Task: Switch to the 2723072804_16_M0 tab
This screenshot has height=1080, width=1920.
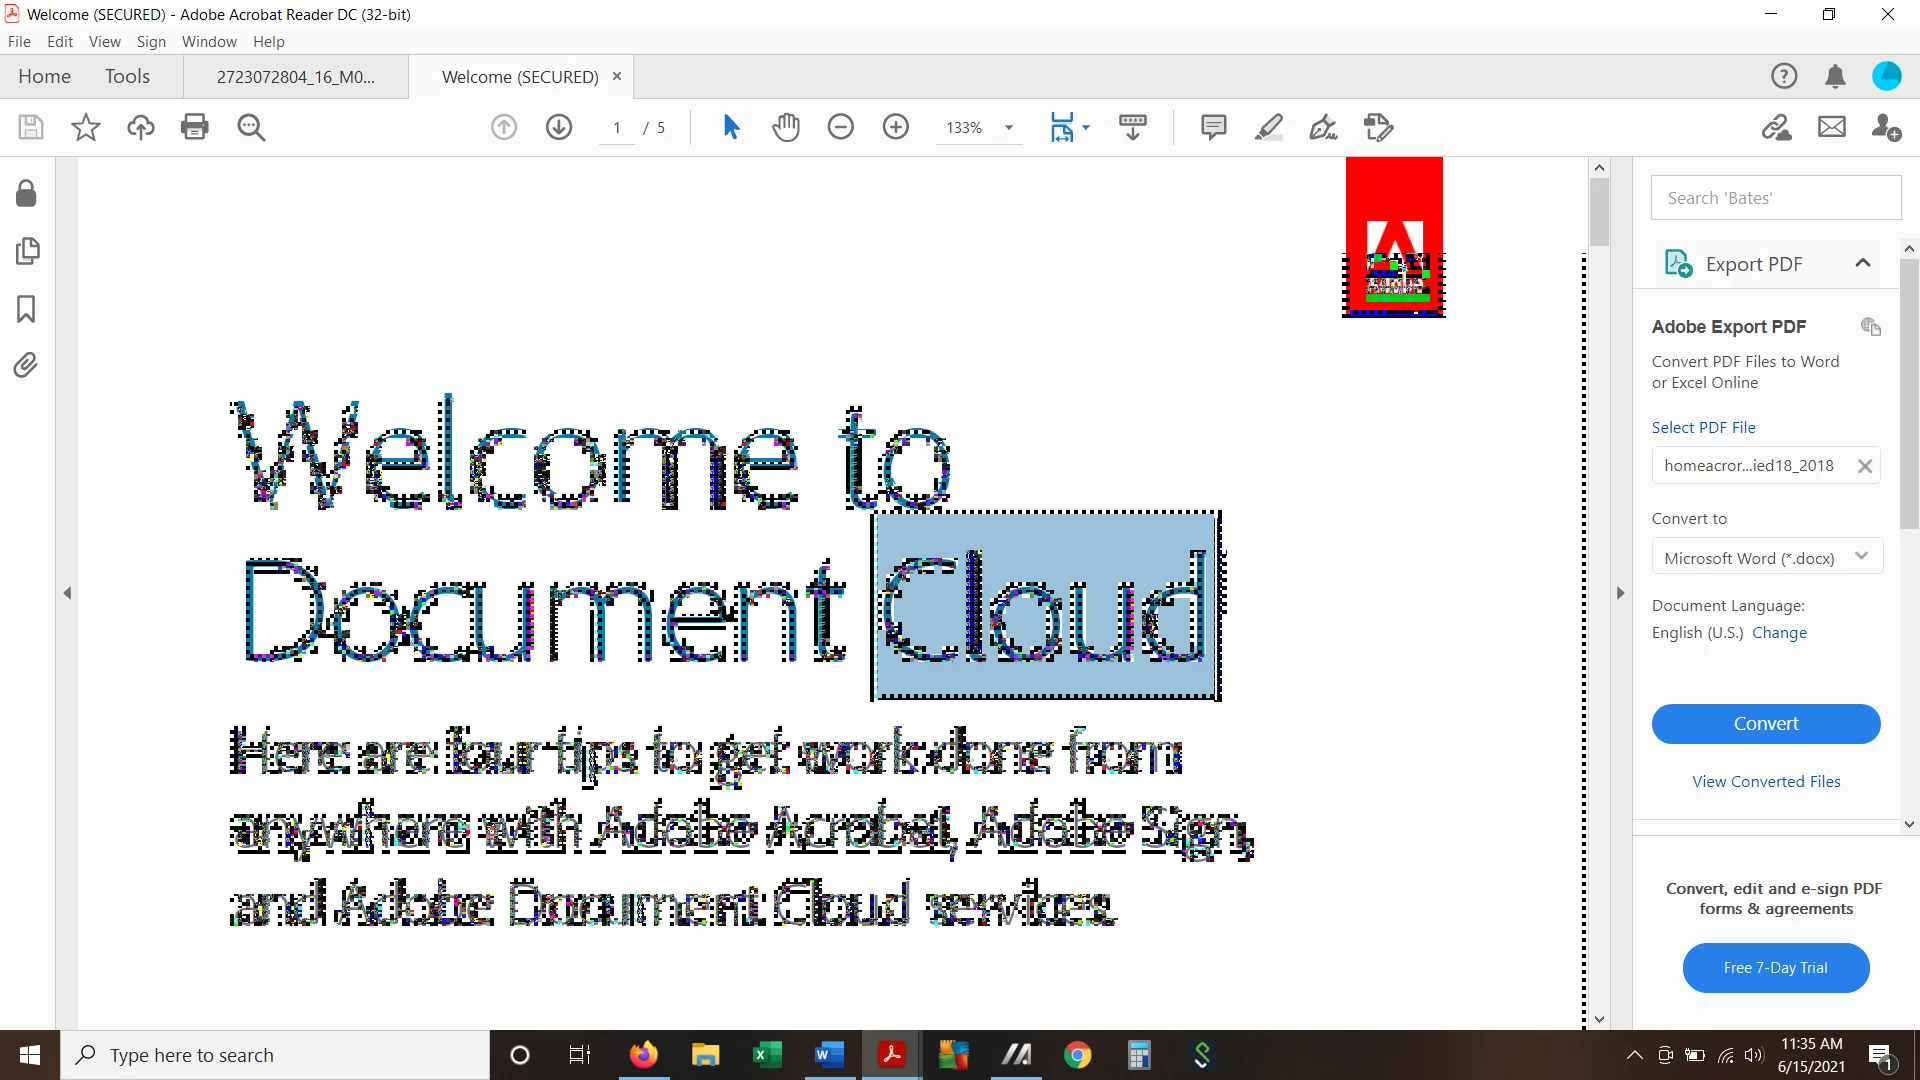Action: tap(296, 77)
